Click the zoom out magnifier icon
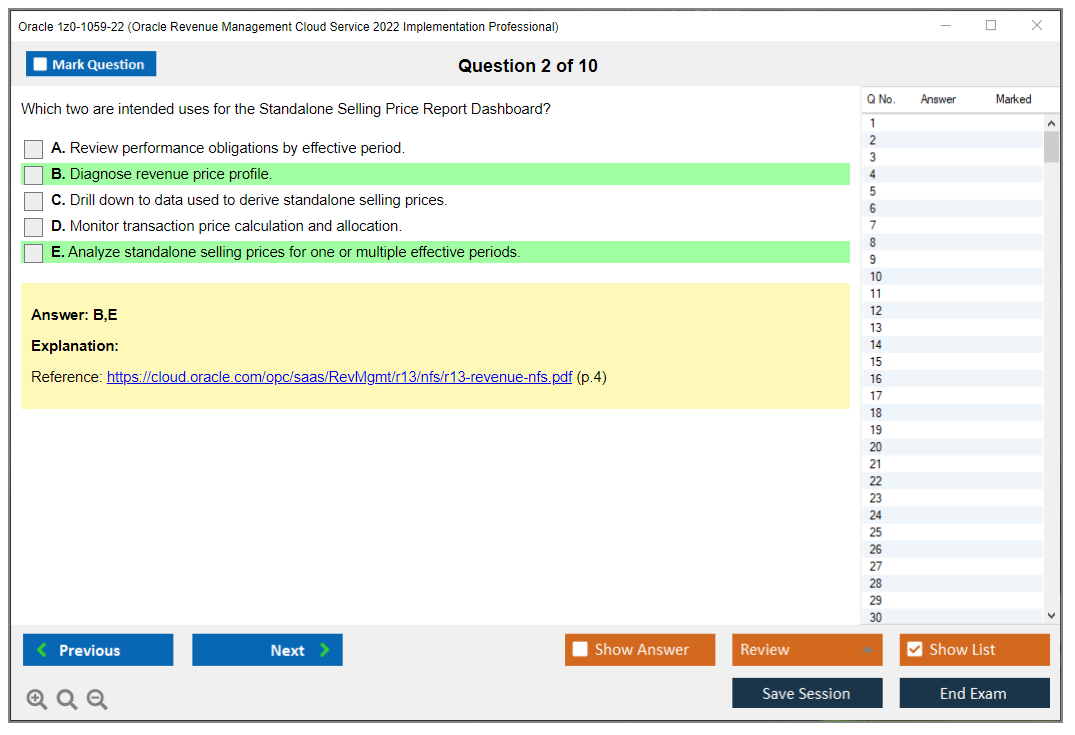Image resolution: width=1075 pixels, height=735 pixels. pos(97,699)
